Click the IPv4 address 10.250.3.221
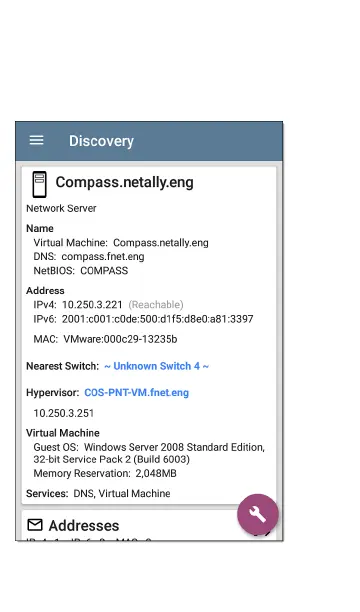Image resolution: width=360 pixels, height=612 pixels. [x=92, y=305]
